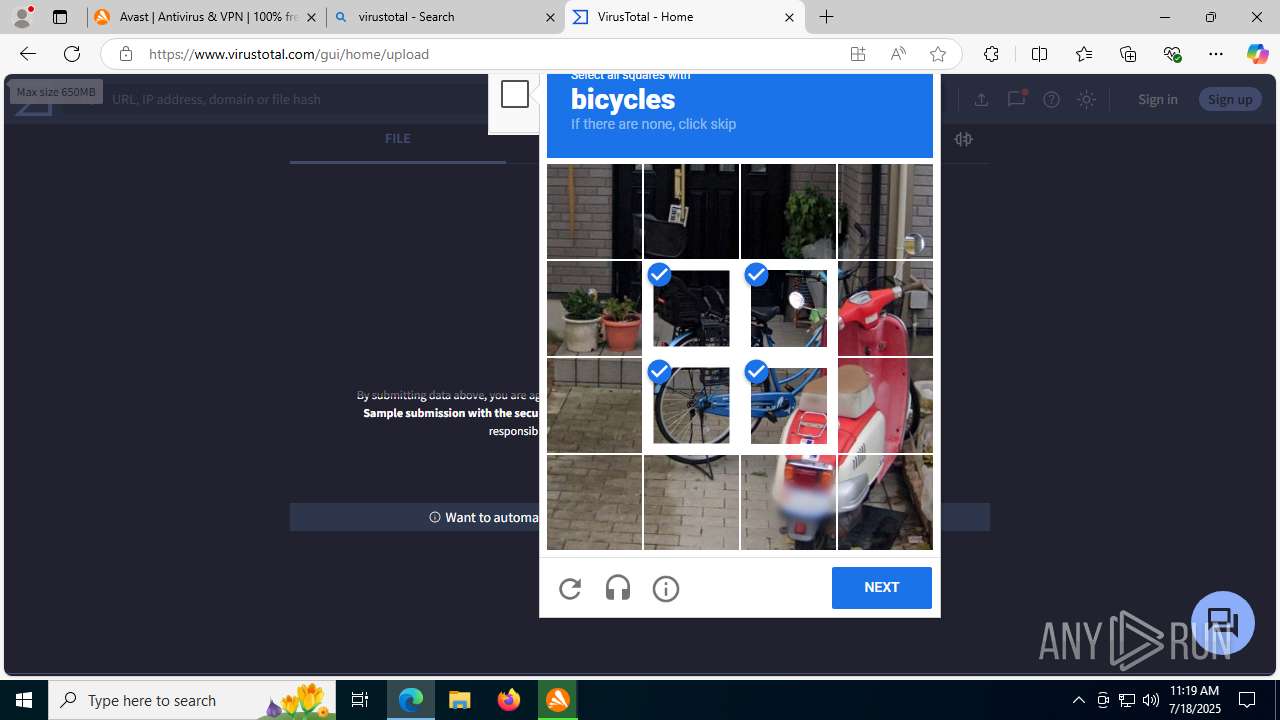Viewport: 1280px width, 720px height.
Task: Open Firefox from the taskbar
Action: [509, 700]
